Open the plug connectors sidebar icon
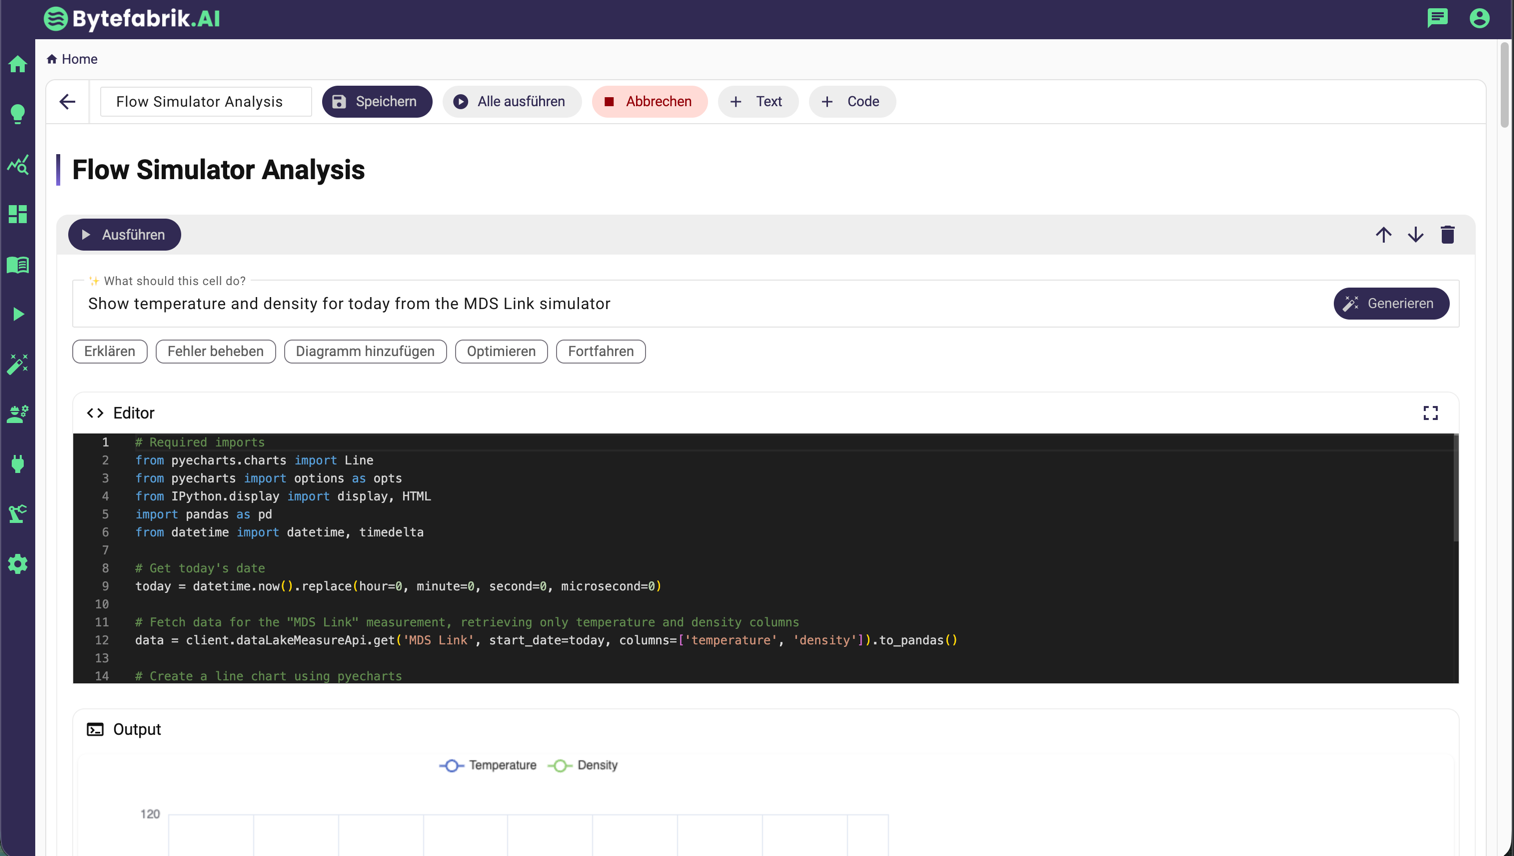Viewport: 1514px width, 856px height. (x=17, y=464)
